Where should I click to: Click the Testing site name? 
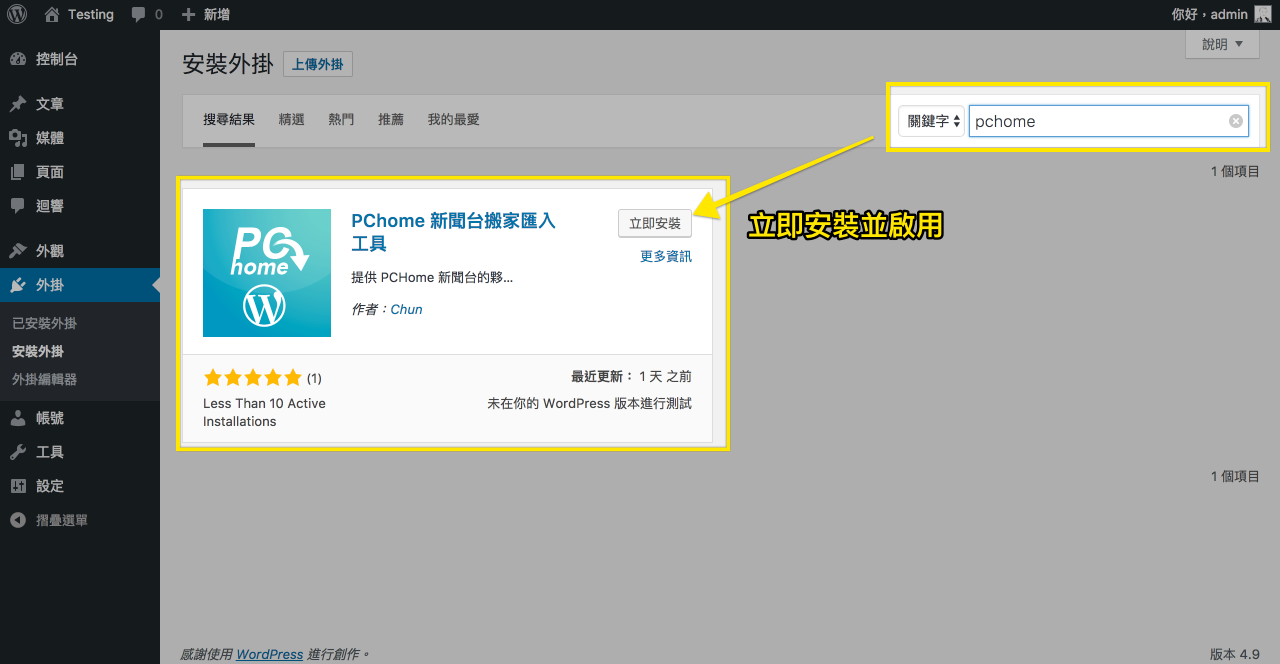point(91,15)
